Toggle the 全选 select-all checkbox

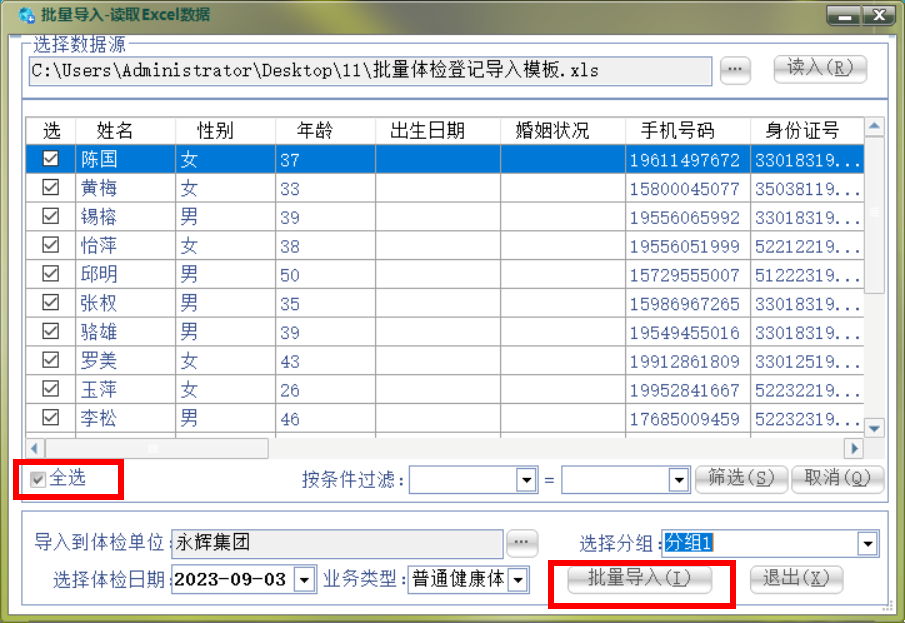coord(38,479)
